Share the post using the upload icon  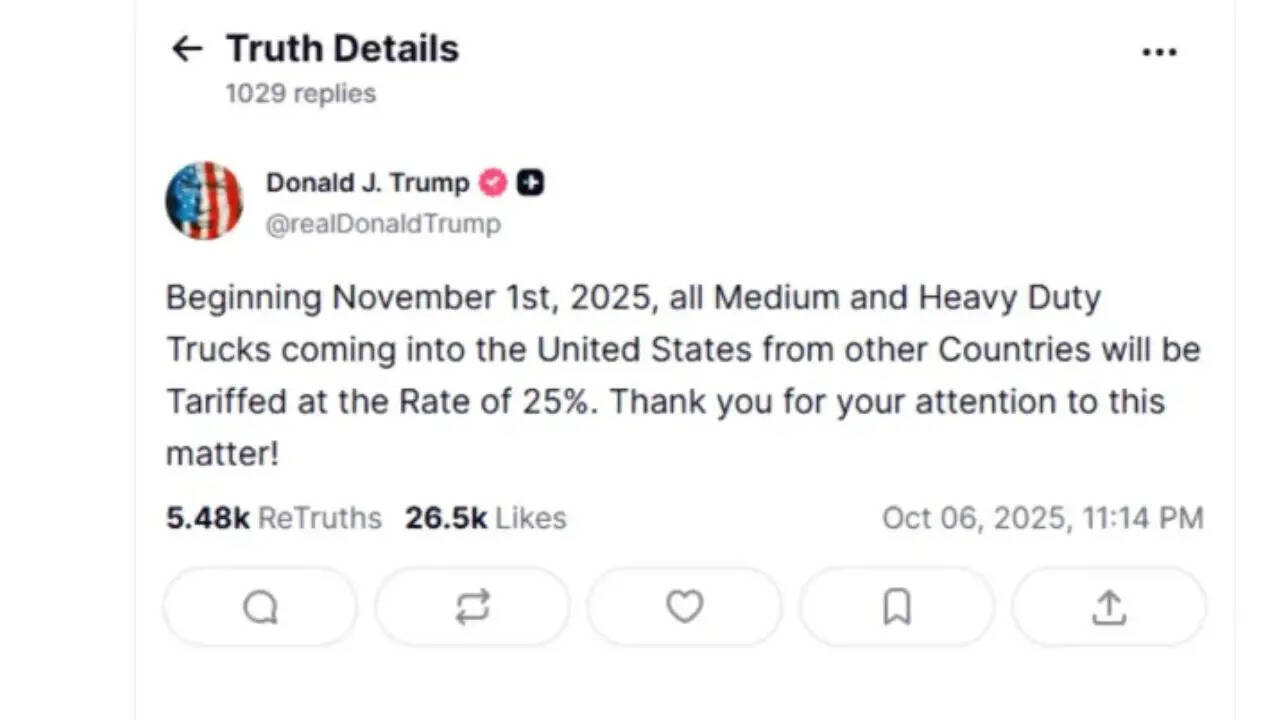click(x=1109, y=607)
